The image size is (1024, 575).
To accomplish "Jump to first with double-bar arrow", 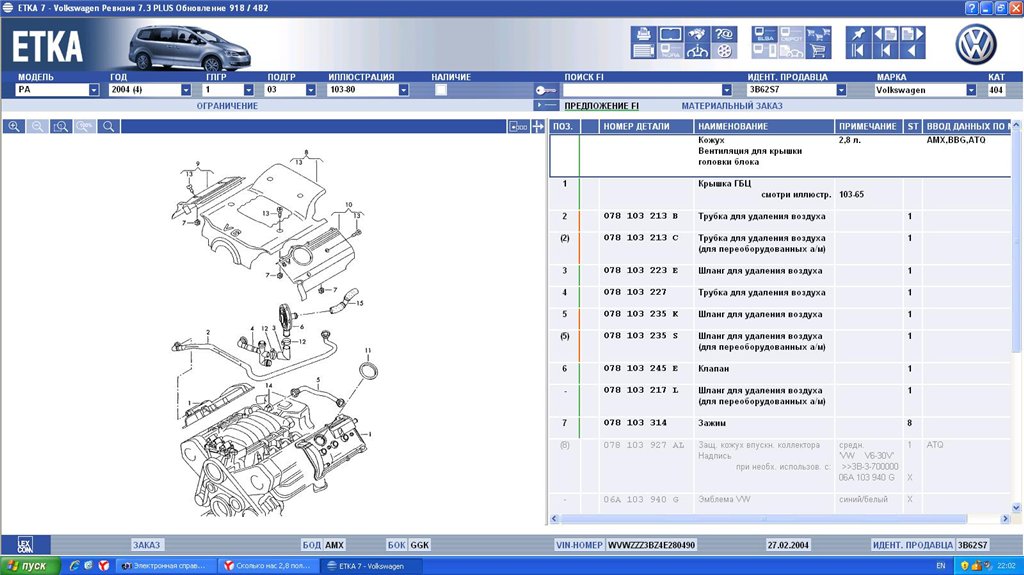I will pos(859,51).
